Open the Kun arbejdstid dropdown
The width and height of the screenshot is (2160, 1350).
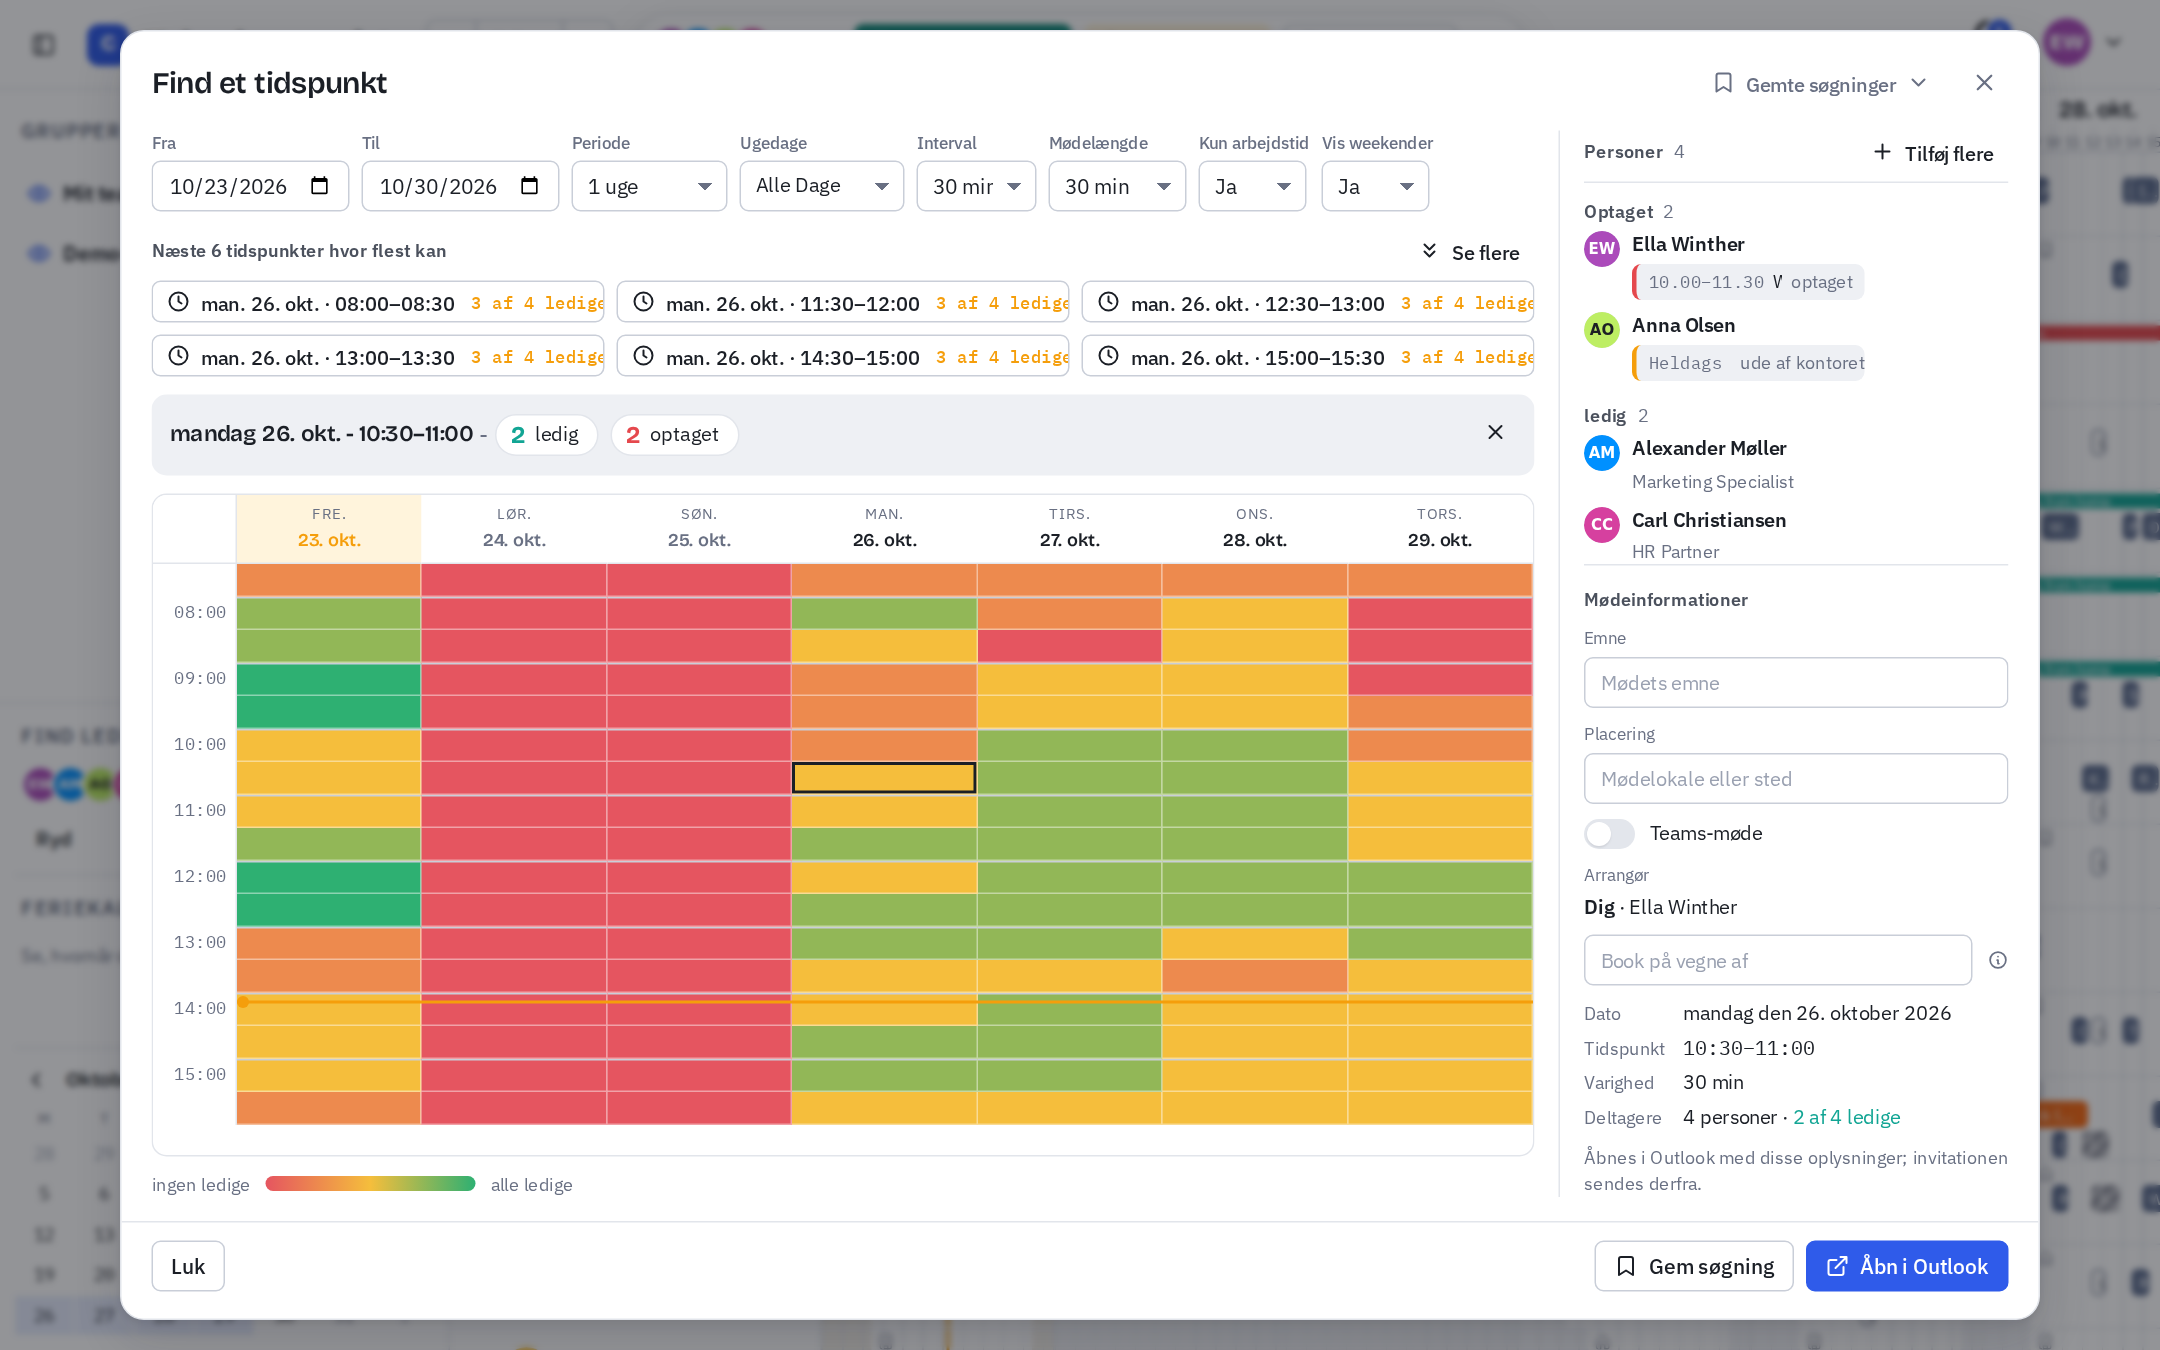1252,186
